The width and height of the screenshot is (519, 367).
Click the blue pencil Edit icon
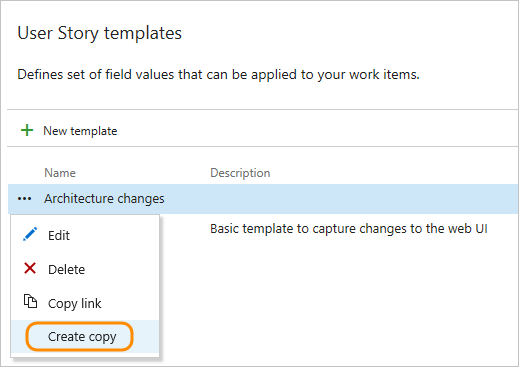[30, 234]
